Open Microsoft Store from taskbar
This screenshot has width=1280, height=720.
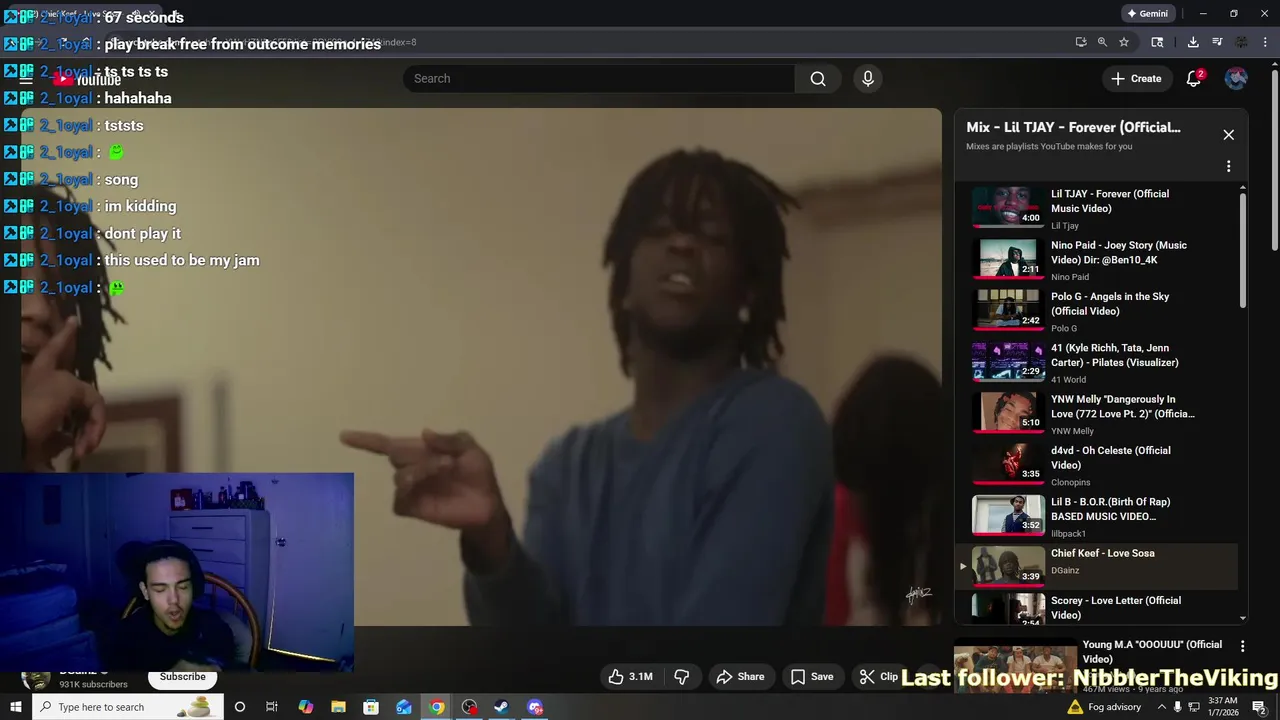[x=371, y=707]
